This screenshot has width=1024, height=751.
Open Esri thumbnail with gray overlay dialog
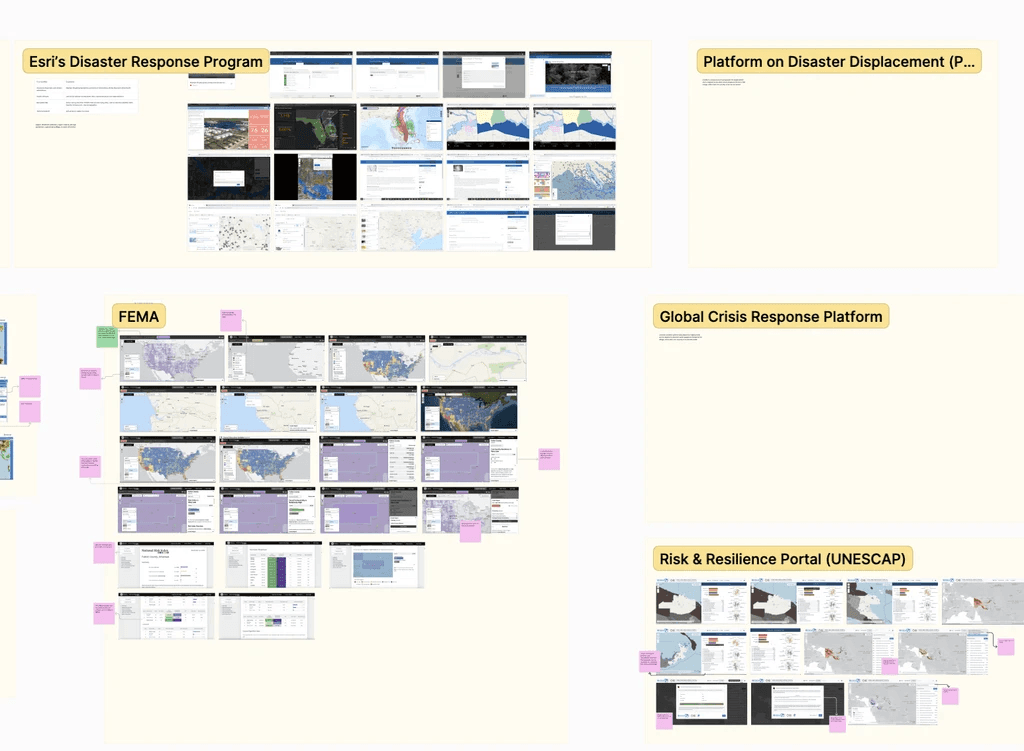coord(484,75)
